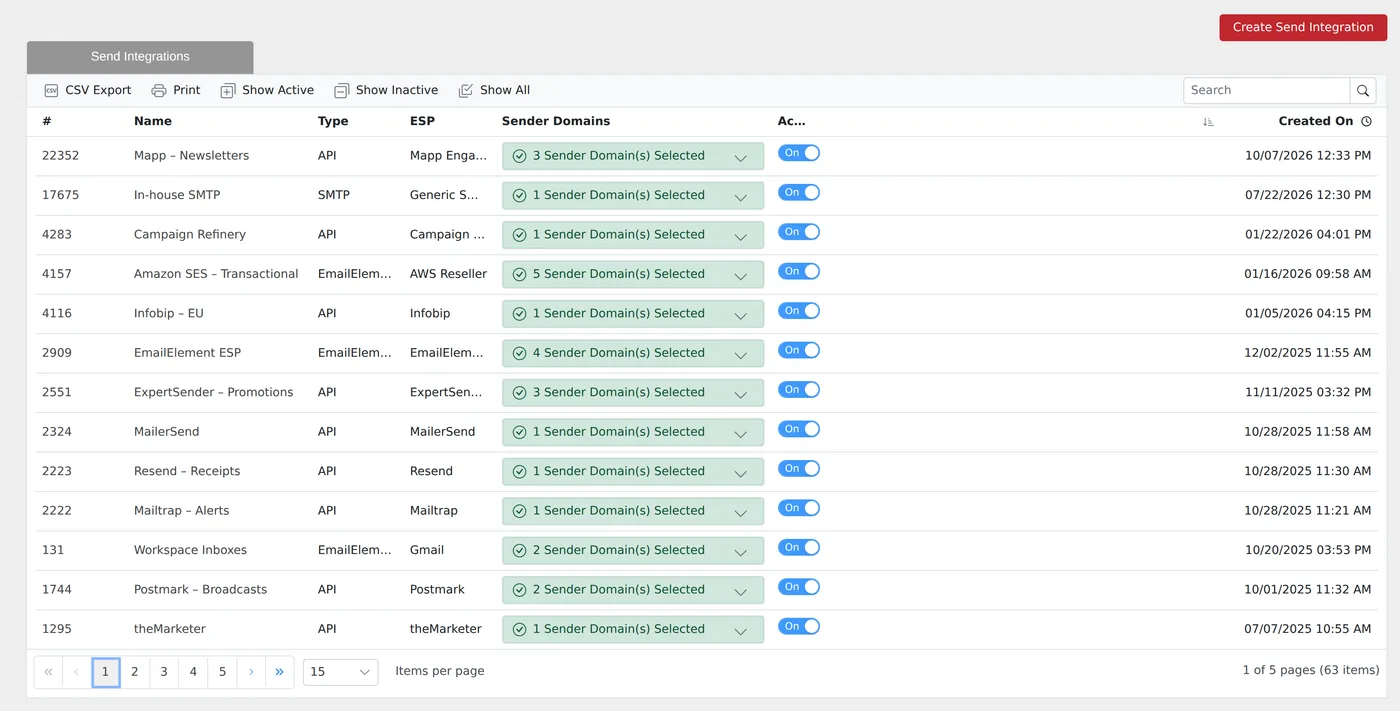The image size is (1400, 711).
Task: Open theMarketer sender domains dropdown
Action: 633,629
